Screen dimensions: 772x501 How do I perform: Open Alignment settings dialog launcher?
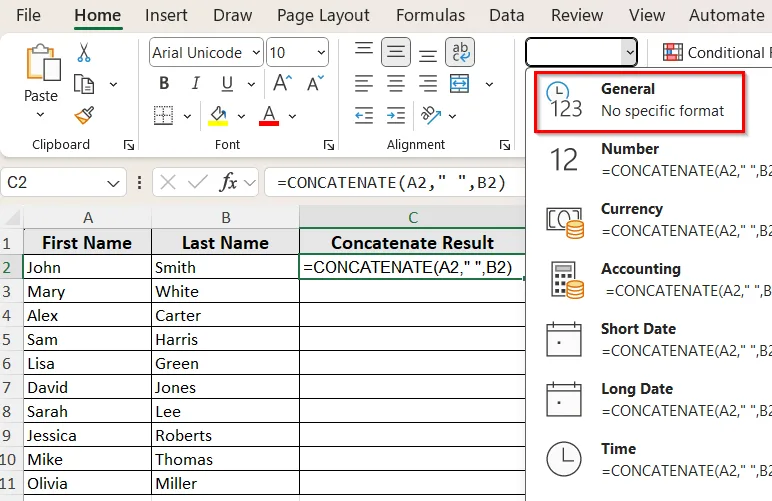pyautogui.click(x=505, y=145)
